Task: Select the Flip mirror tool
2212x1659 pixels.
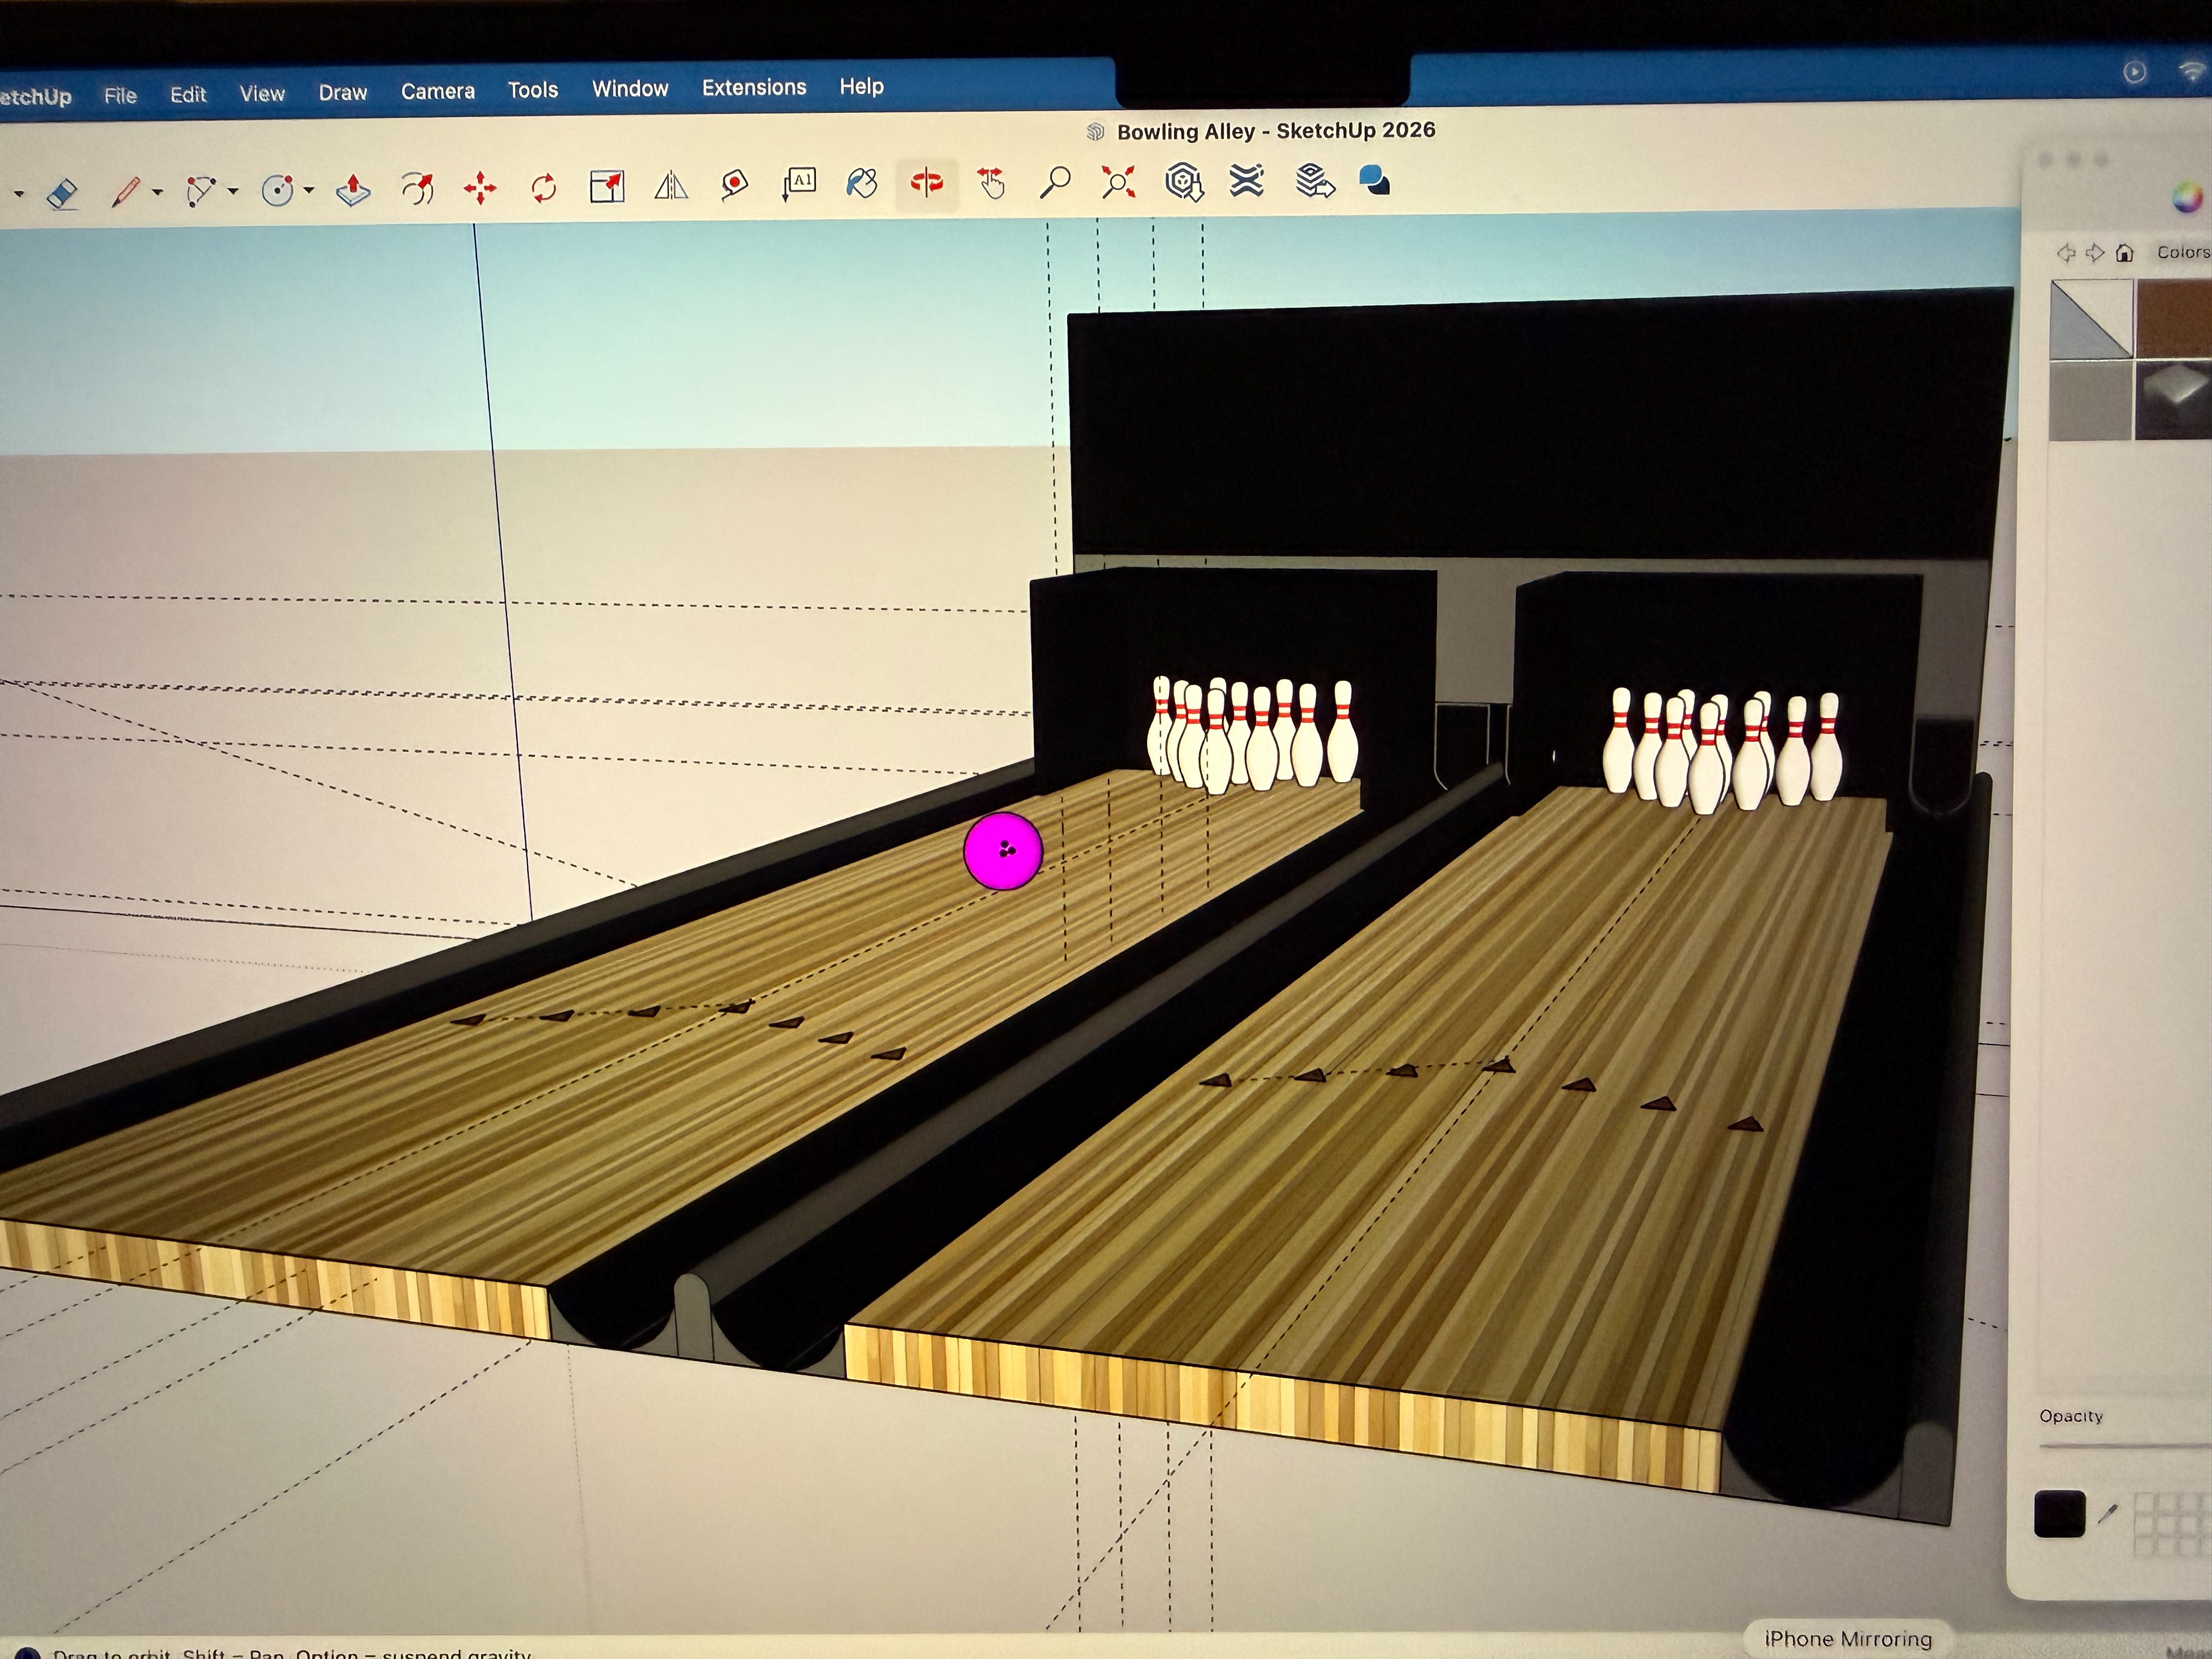Action: tap(671, 186)
